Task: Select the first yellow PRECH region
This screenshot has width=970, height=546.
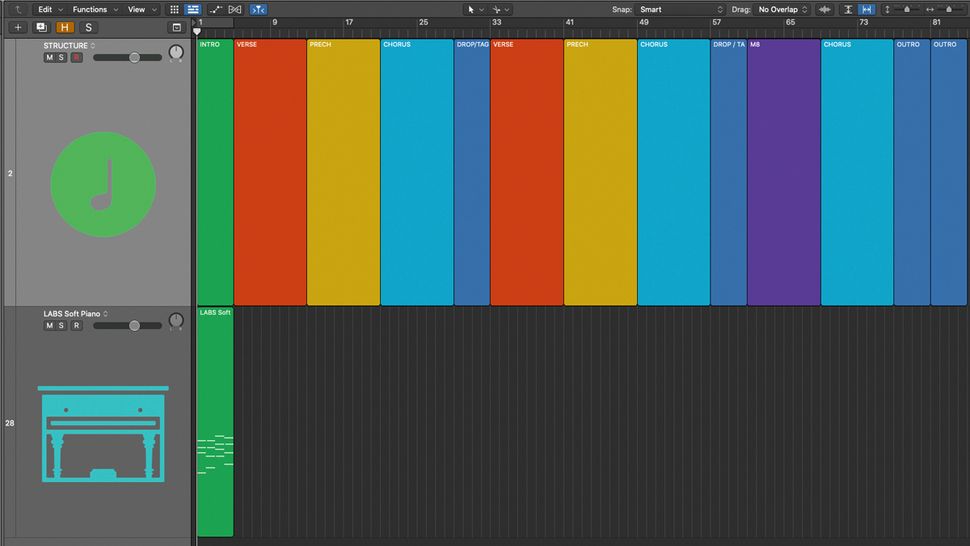Action: [343, 172]
